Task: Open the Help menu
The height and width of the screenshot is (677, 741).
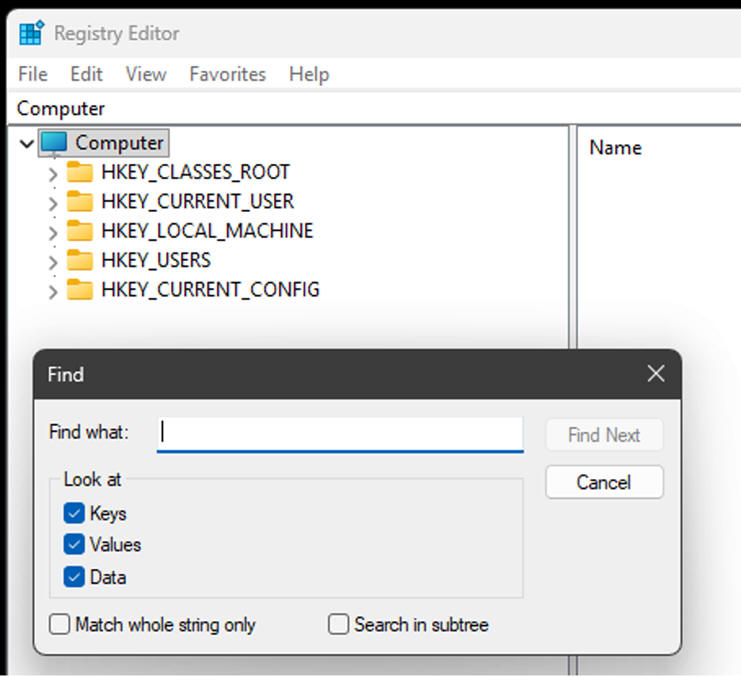Action: coord(309,74)
